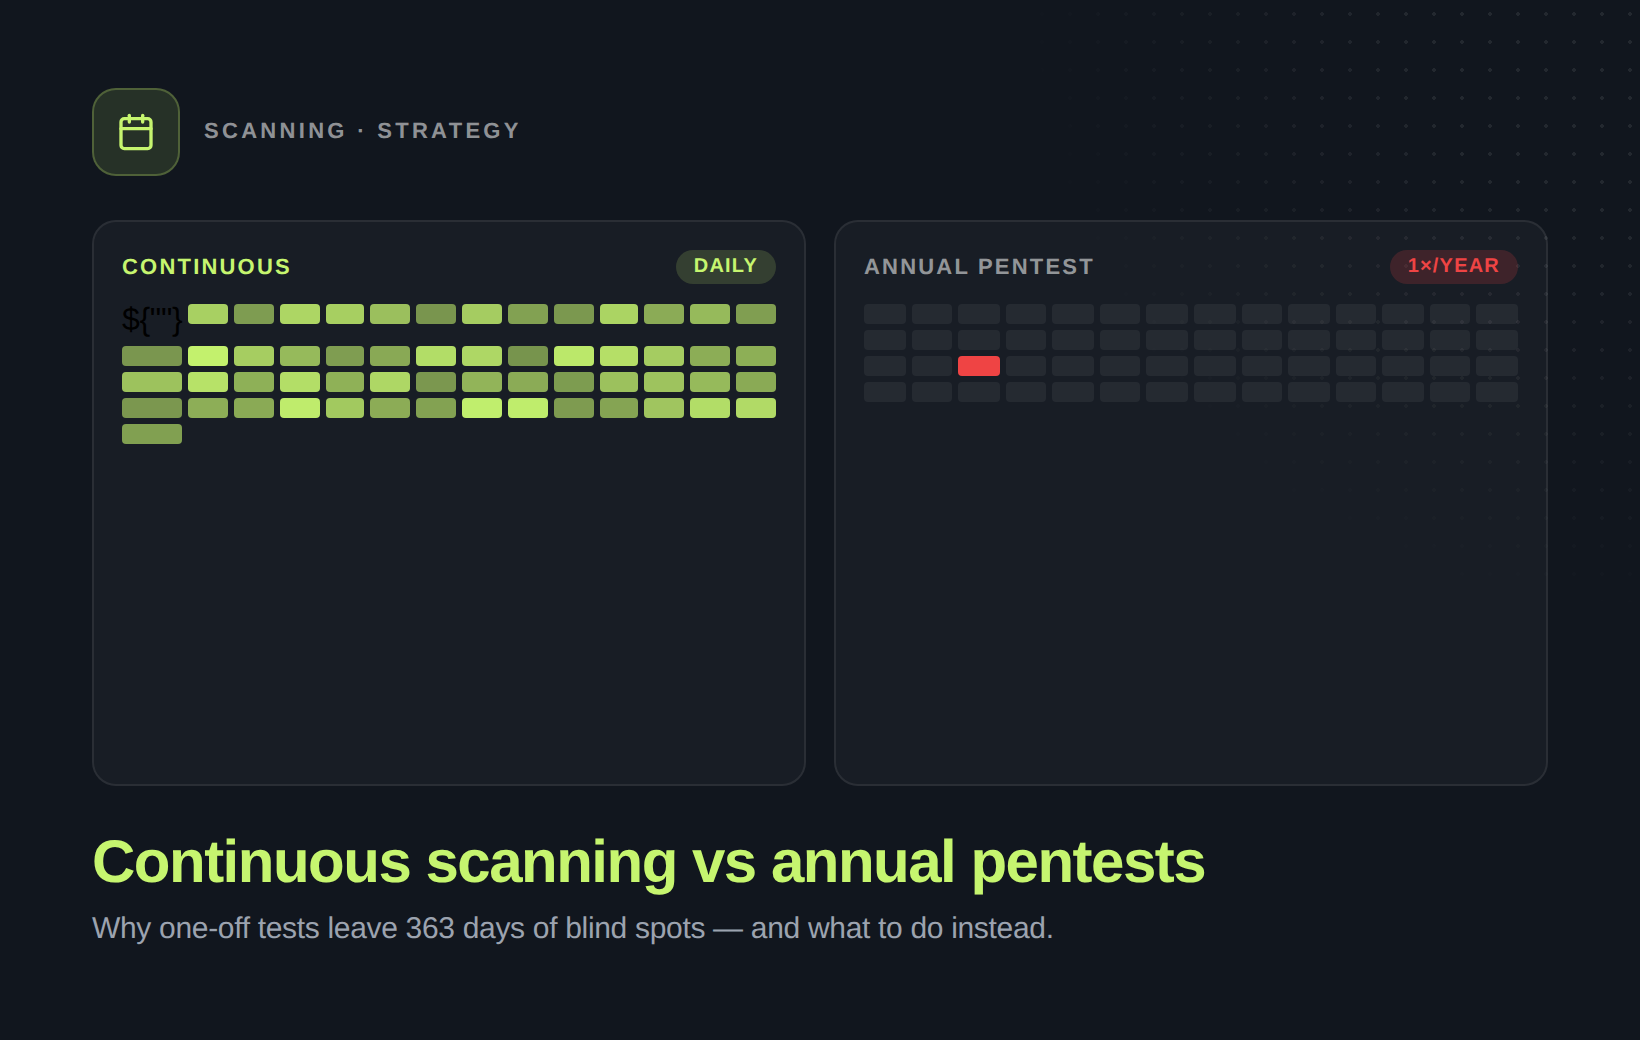
Task: Select the first green scan square
Action: click(210, 314)
